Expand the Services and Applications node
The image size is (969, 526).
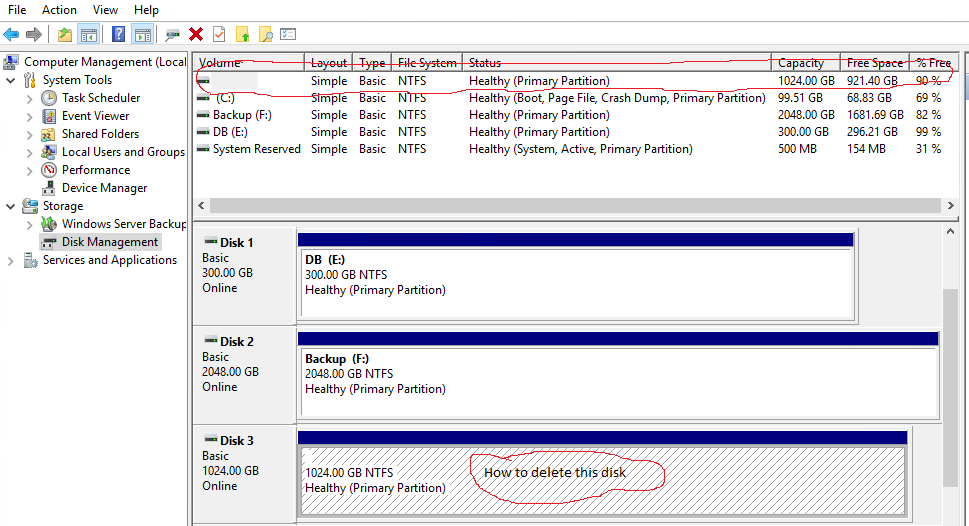[11, 260]
